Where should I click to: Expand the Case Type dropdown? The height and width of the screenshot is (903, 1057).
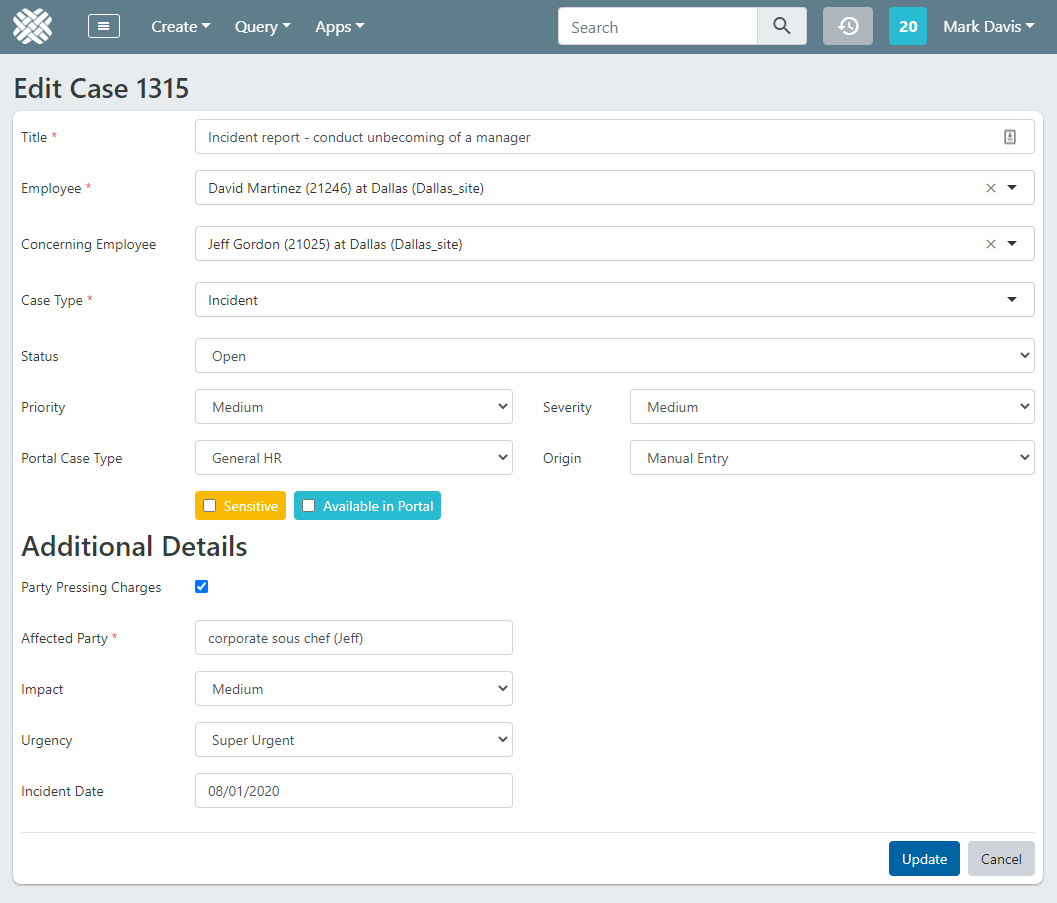pyautogui.click(x=614, y=300)
